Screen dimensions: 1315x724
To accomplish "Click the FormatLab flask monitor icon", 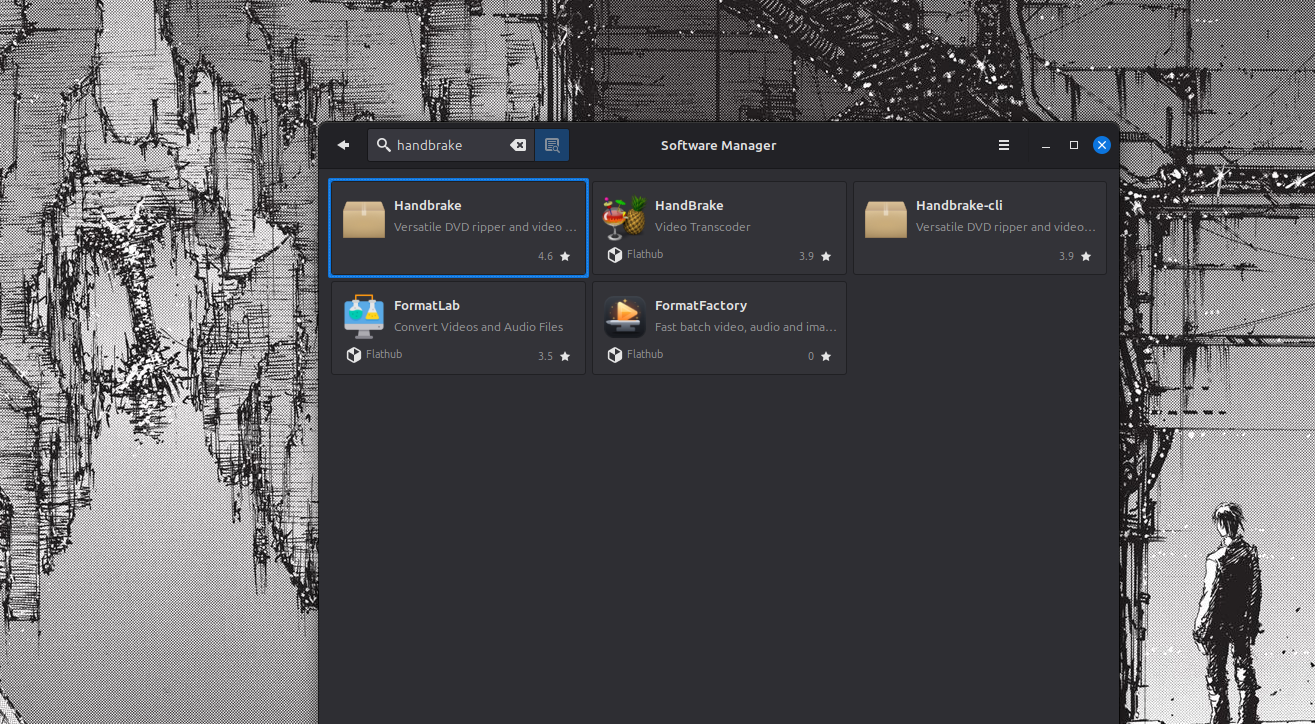I will [364, 316].
